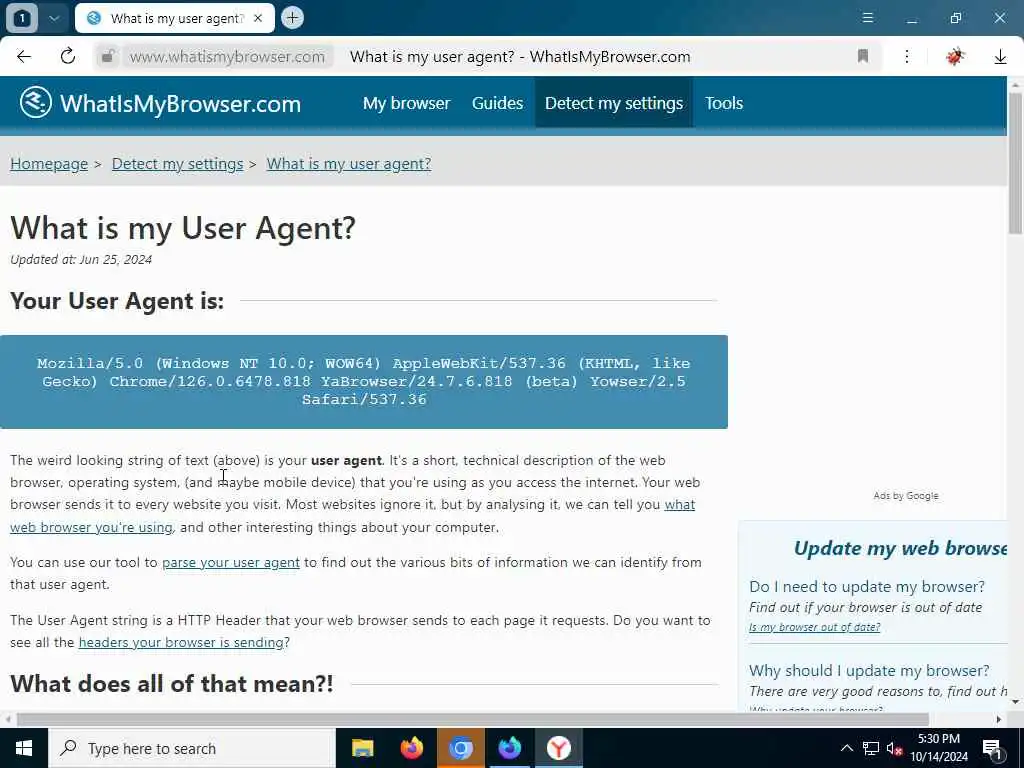1024x768 pixels.
Task: Click the muted volume tray icon
Action: click(894, 748)
